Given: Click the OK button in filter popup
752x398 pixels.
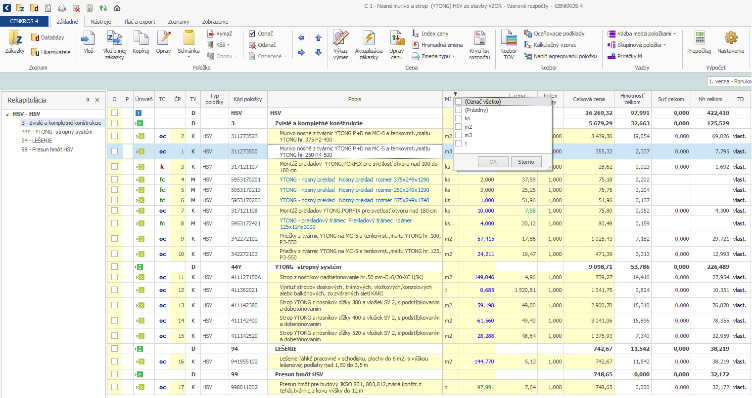Looking at the screenshot, I should [493, 162].
